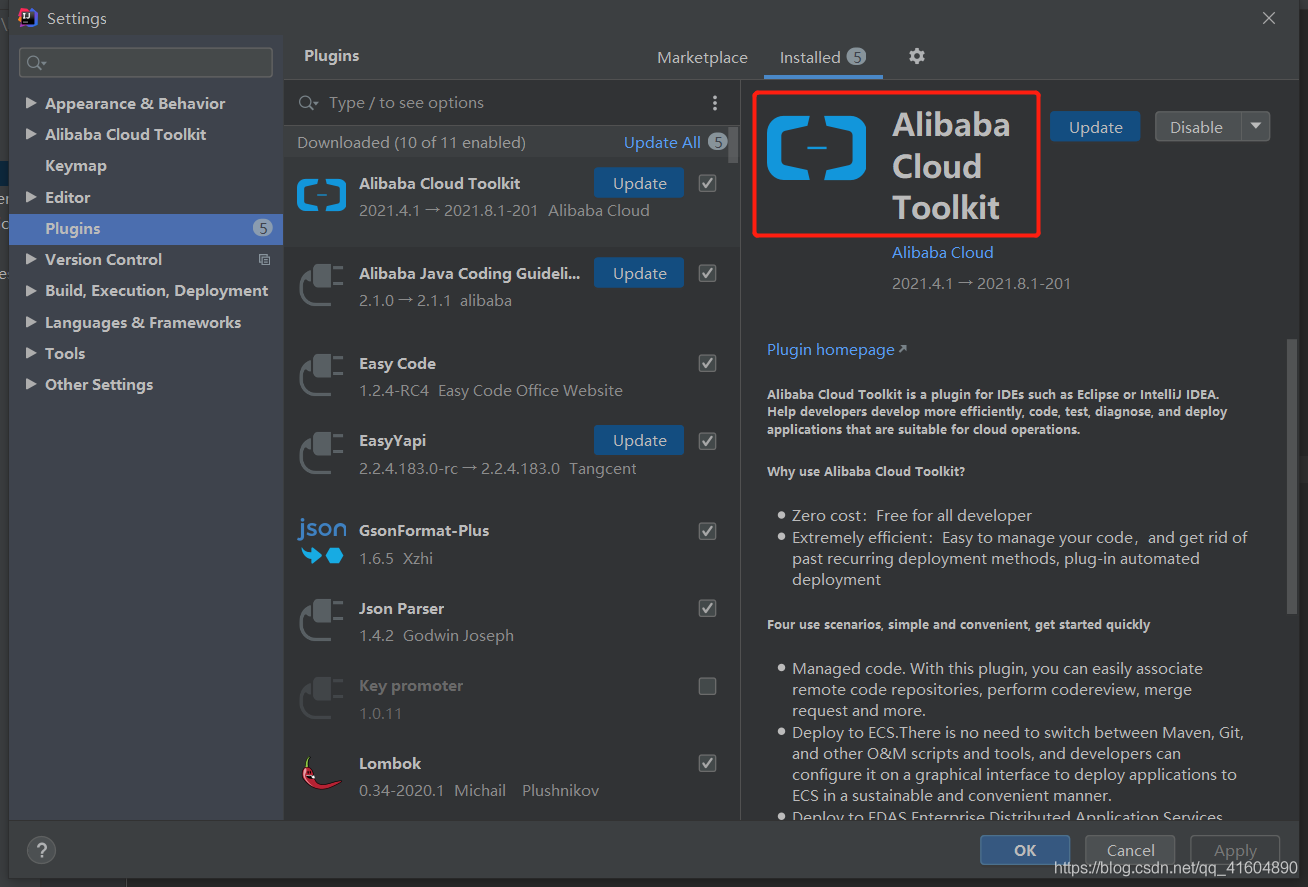Click the help question mark button
Viewport: 1308px width, 887px height.
point(41,850)
